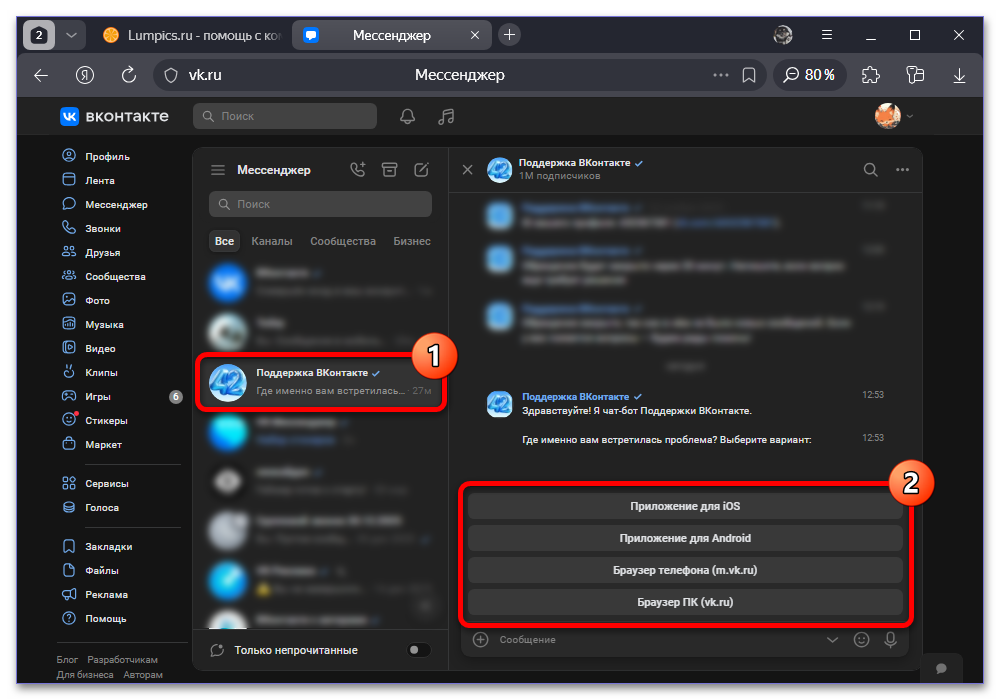Open Yandex home via the Я icon
This screenshot has width=1000, height=700.
[x=85, y=75]
